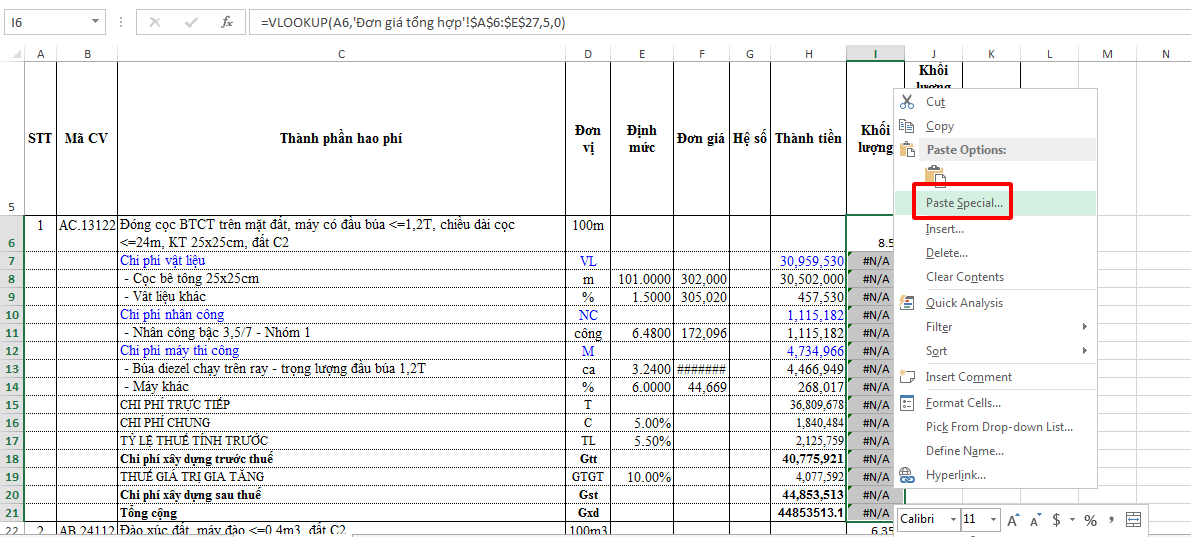Select column C header
Image resolution: width=1191 pixels, height=537 pixels.
click(x=341, y=54)
